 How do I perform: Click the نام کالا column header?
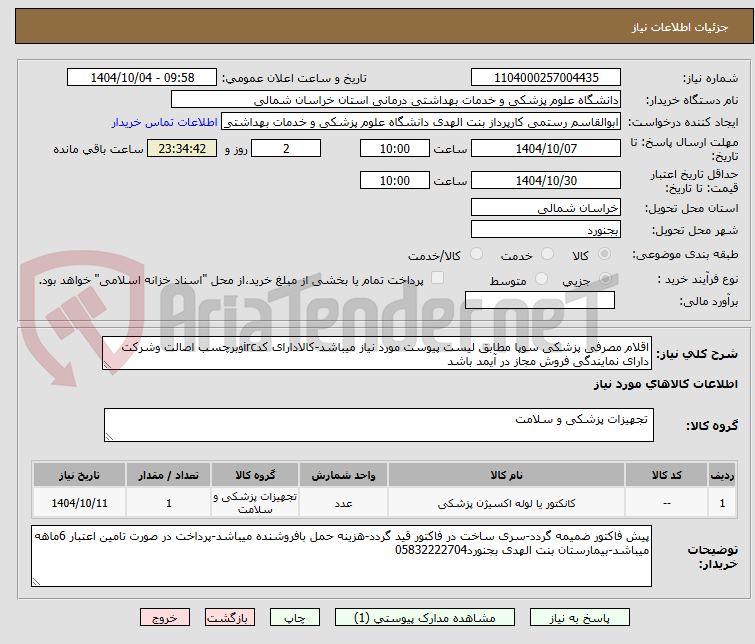tap(507, 475)
